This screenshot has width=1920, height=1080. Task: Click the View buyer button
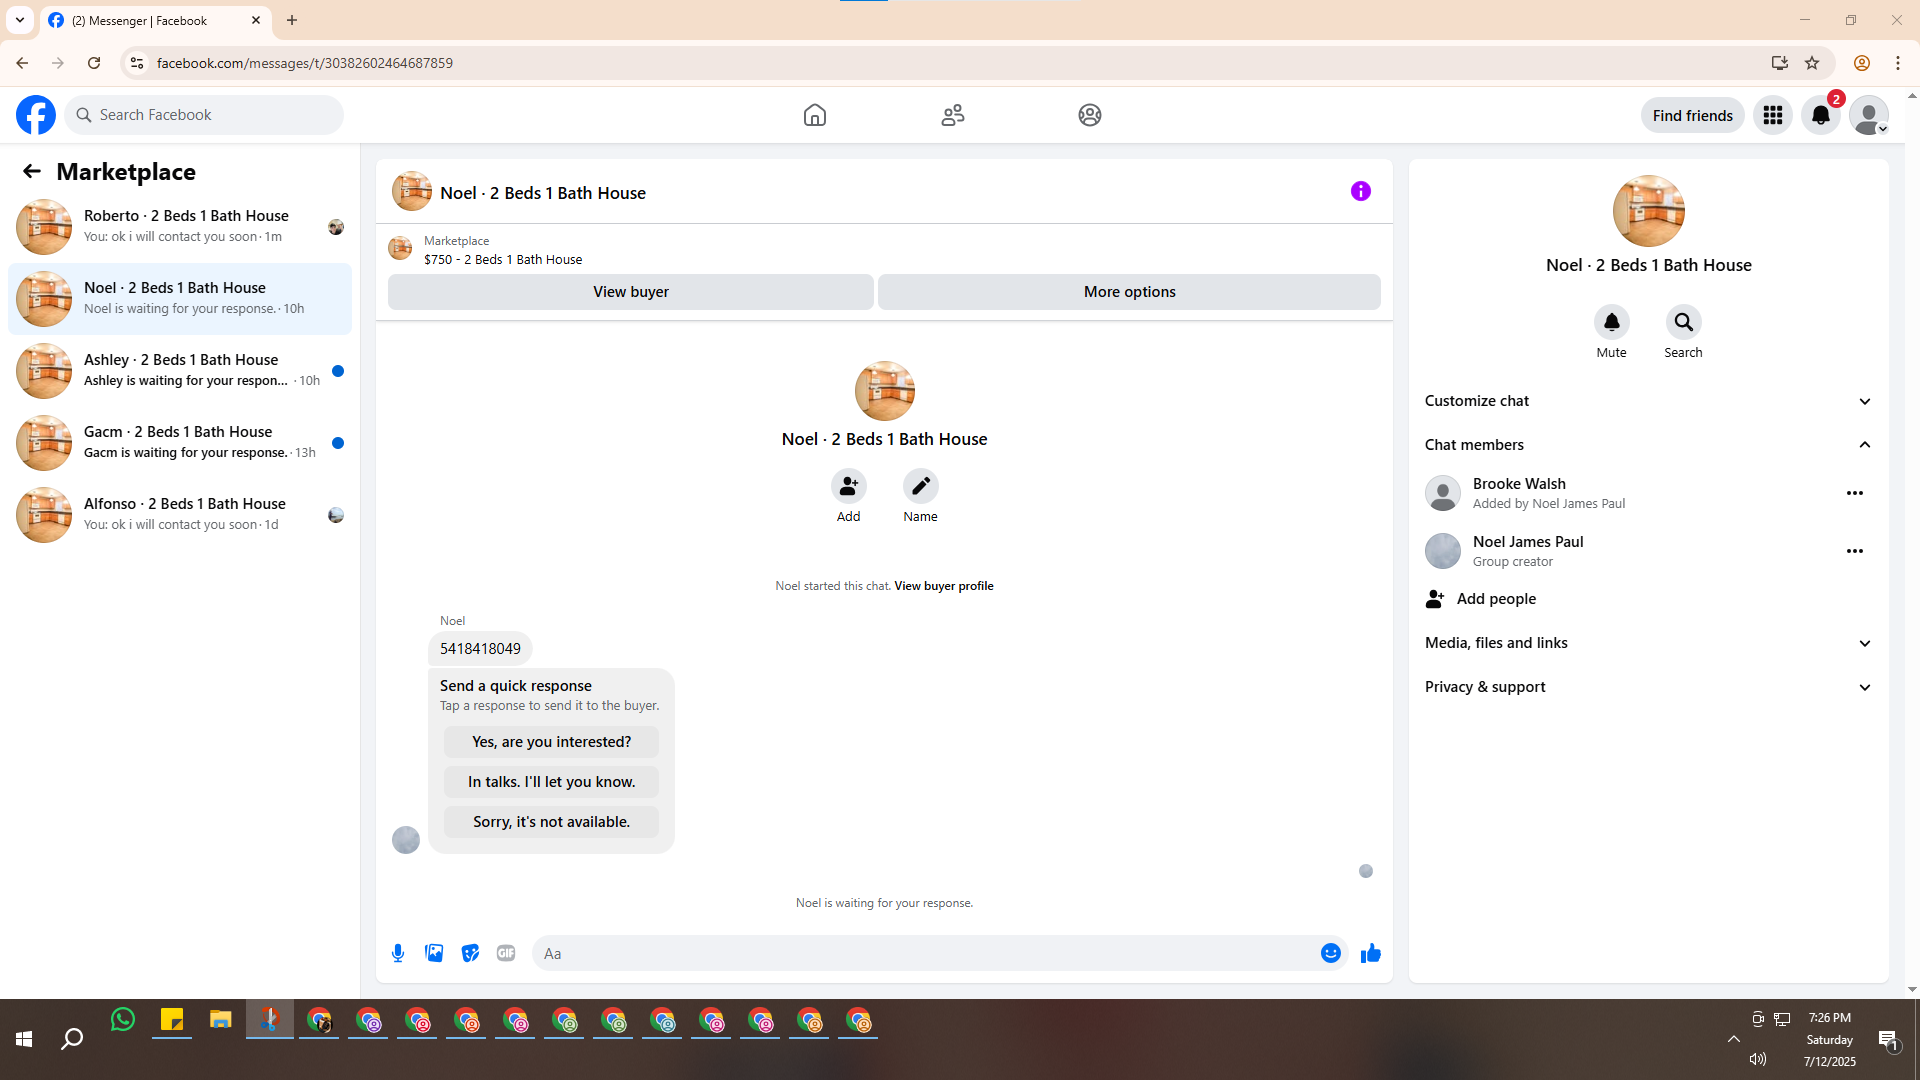[630, 292]
